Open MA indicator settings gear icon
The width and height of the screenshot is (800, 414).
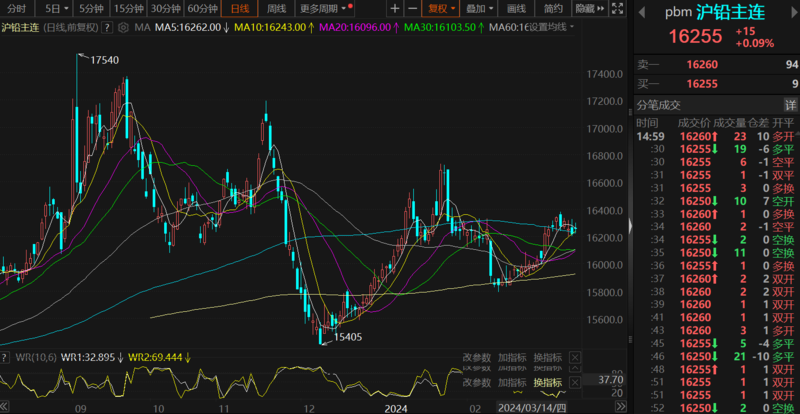pos(124,26)
